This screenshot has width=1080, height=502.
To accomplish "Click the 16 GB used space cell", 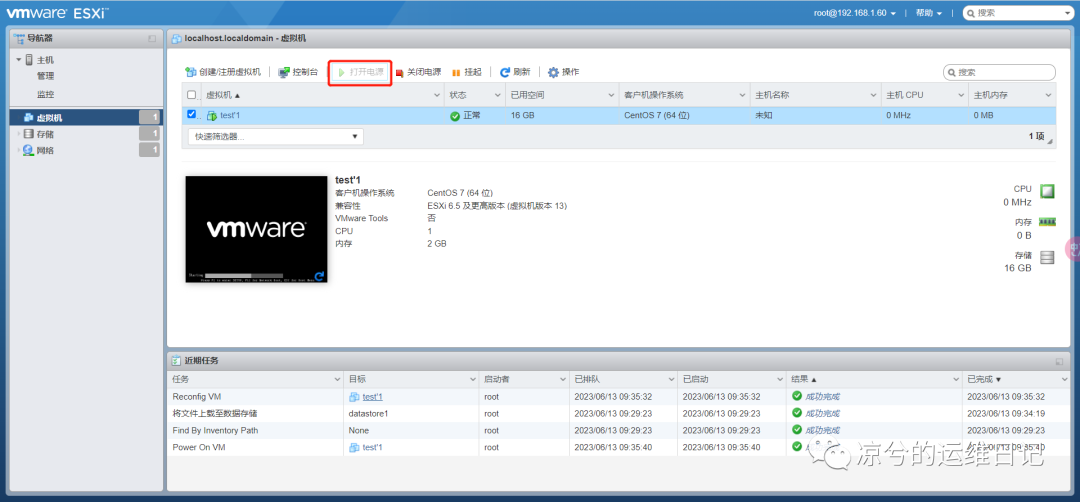I will [523, 116].
